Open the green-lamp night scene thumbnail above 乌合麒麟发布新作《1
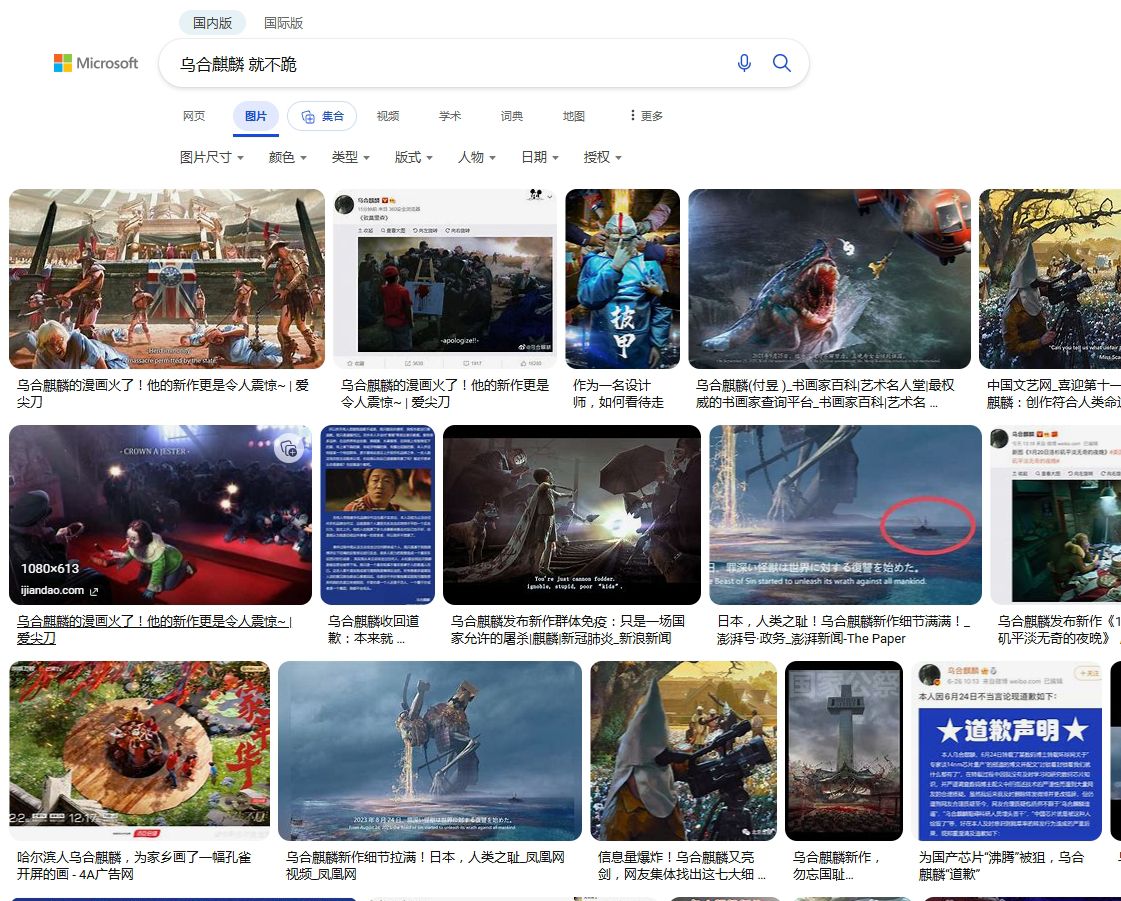The image size is (1121, 901). (x=1056, y=515)
